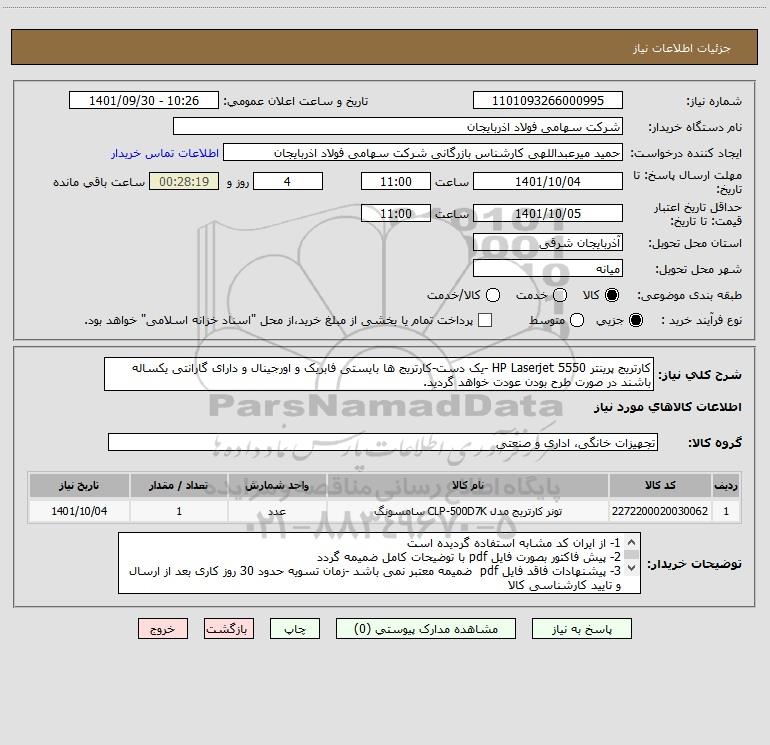Click the scroll up arrow in buyer notes
The image size is (770, 745).
coord(632,543)
